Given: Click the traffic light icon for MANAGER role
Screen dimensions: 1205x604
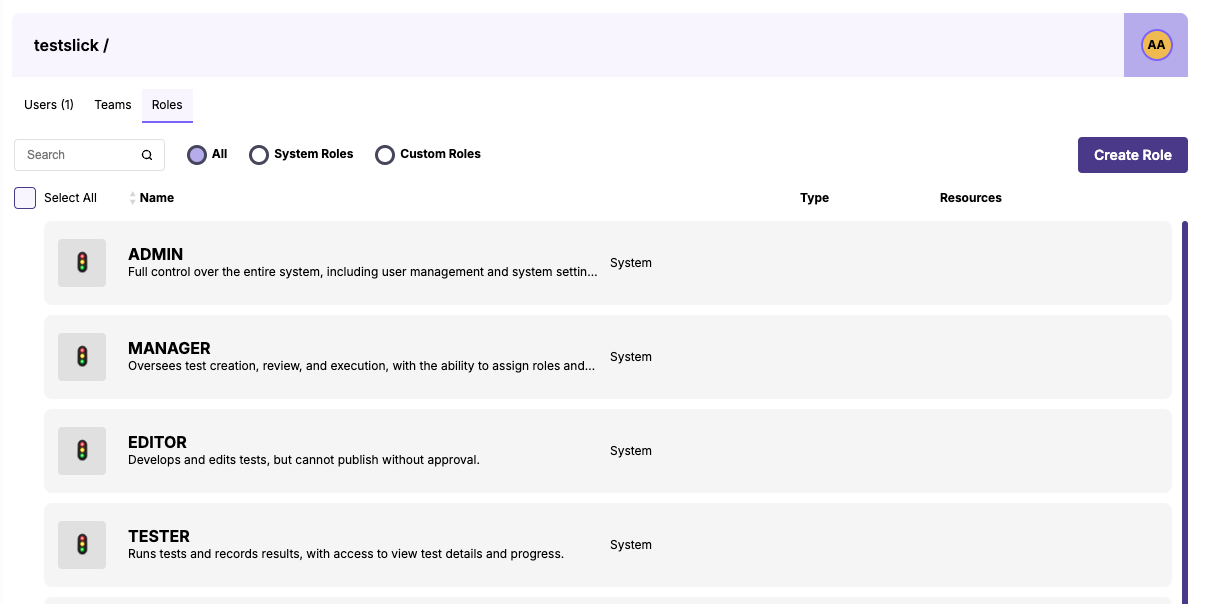Looking at the screenshot, I should click(x=82, y=357).
